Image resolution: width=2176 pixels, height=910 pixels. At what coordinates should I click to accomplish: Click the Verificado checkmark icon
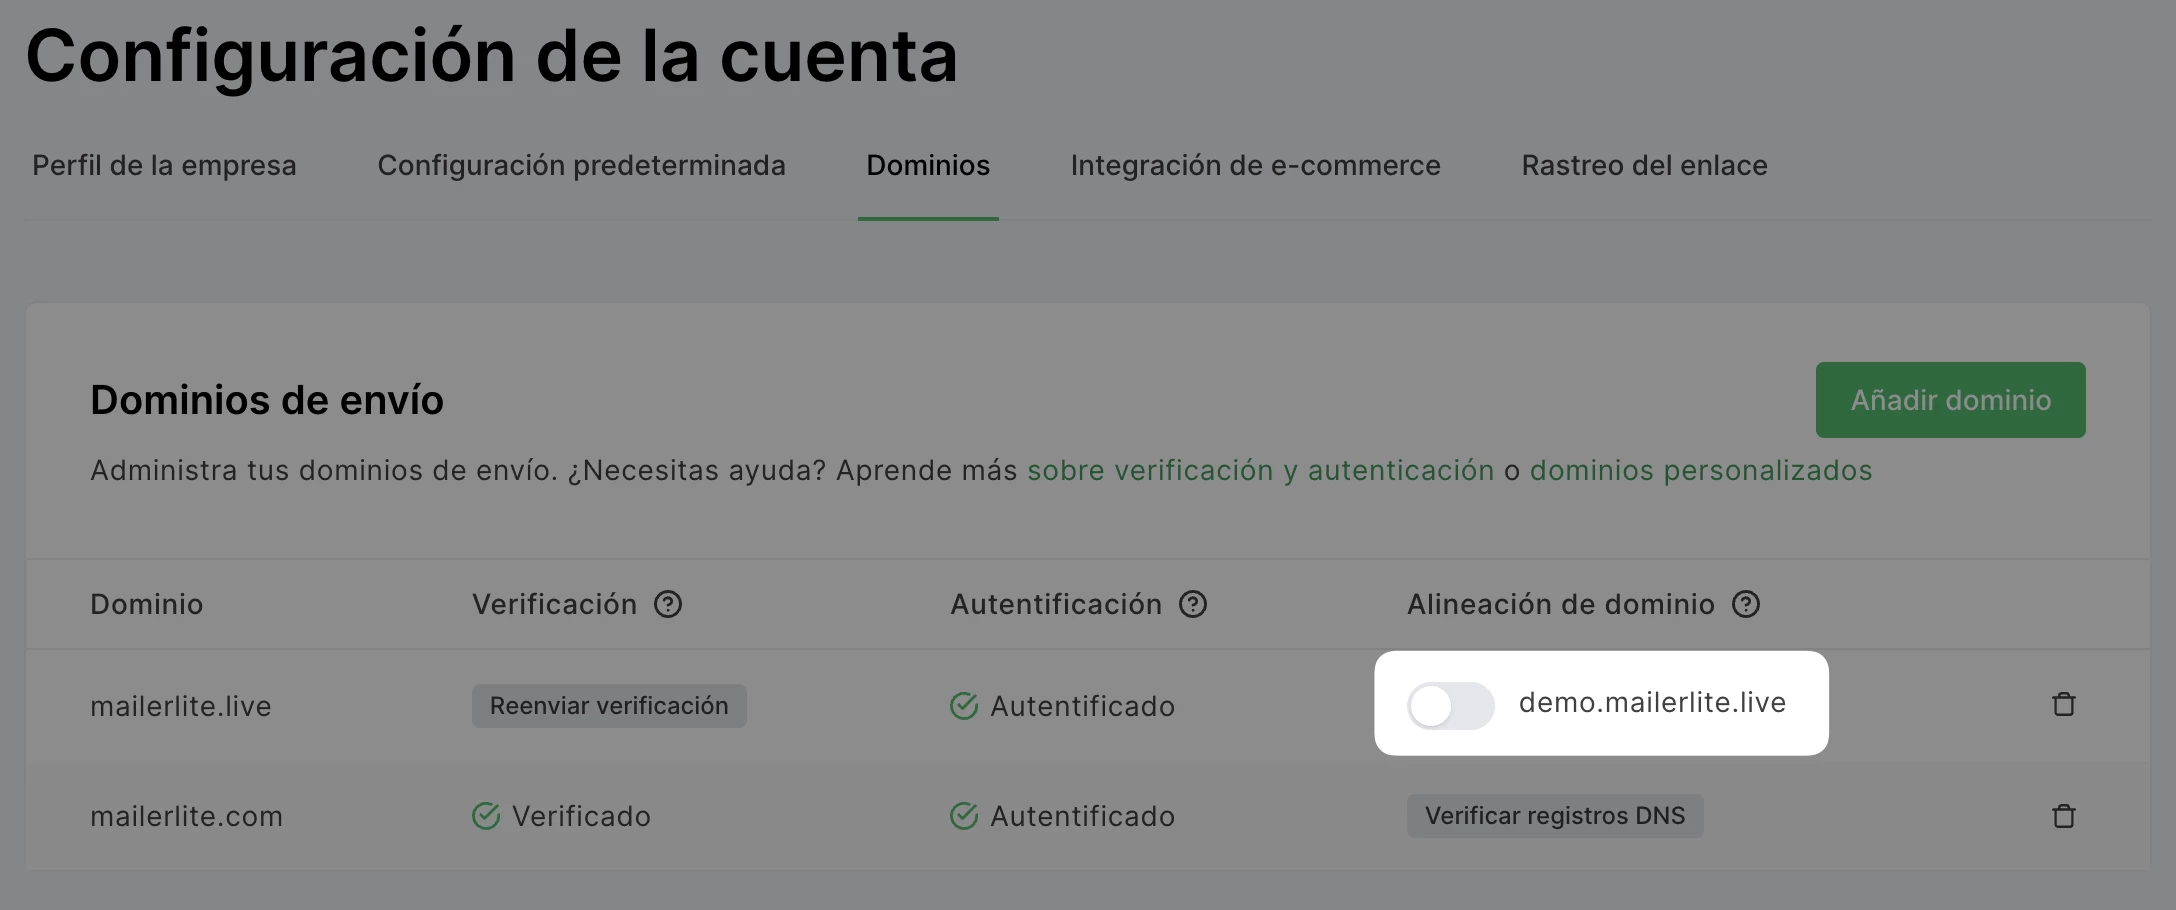tap(486, 816)
